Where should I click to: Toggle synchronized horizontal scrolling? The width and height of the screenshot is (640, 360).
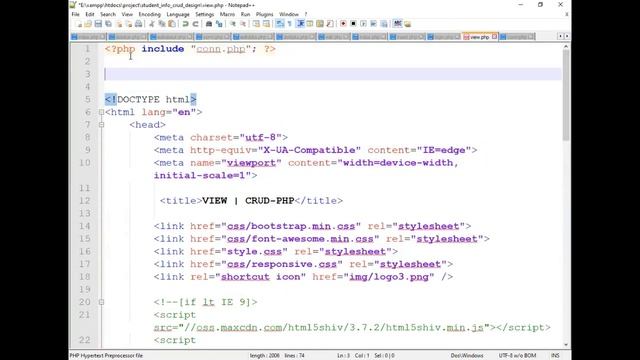pos(267,24)
